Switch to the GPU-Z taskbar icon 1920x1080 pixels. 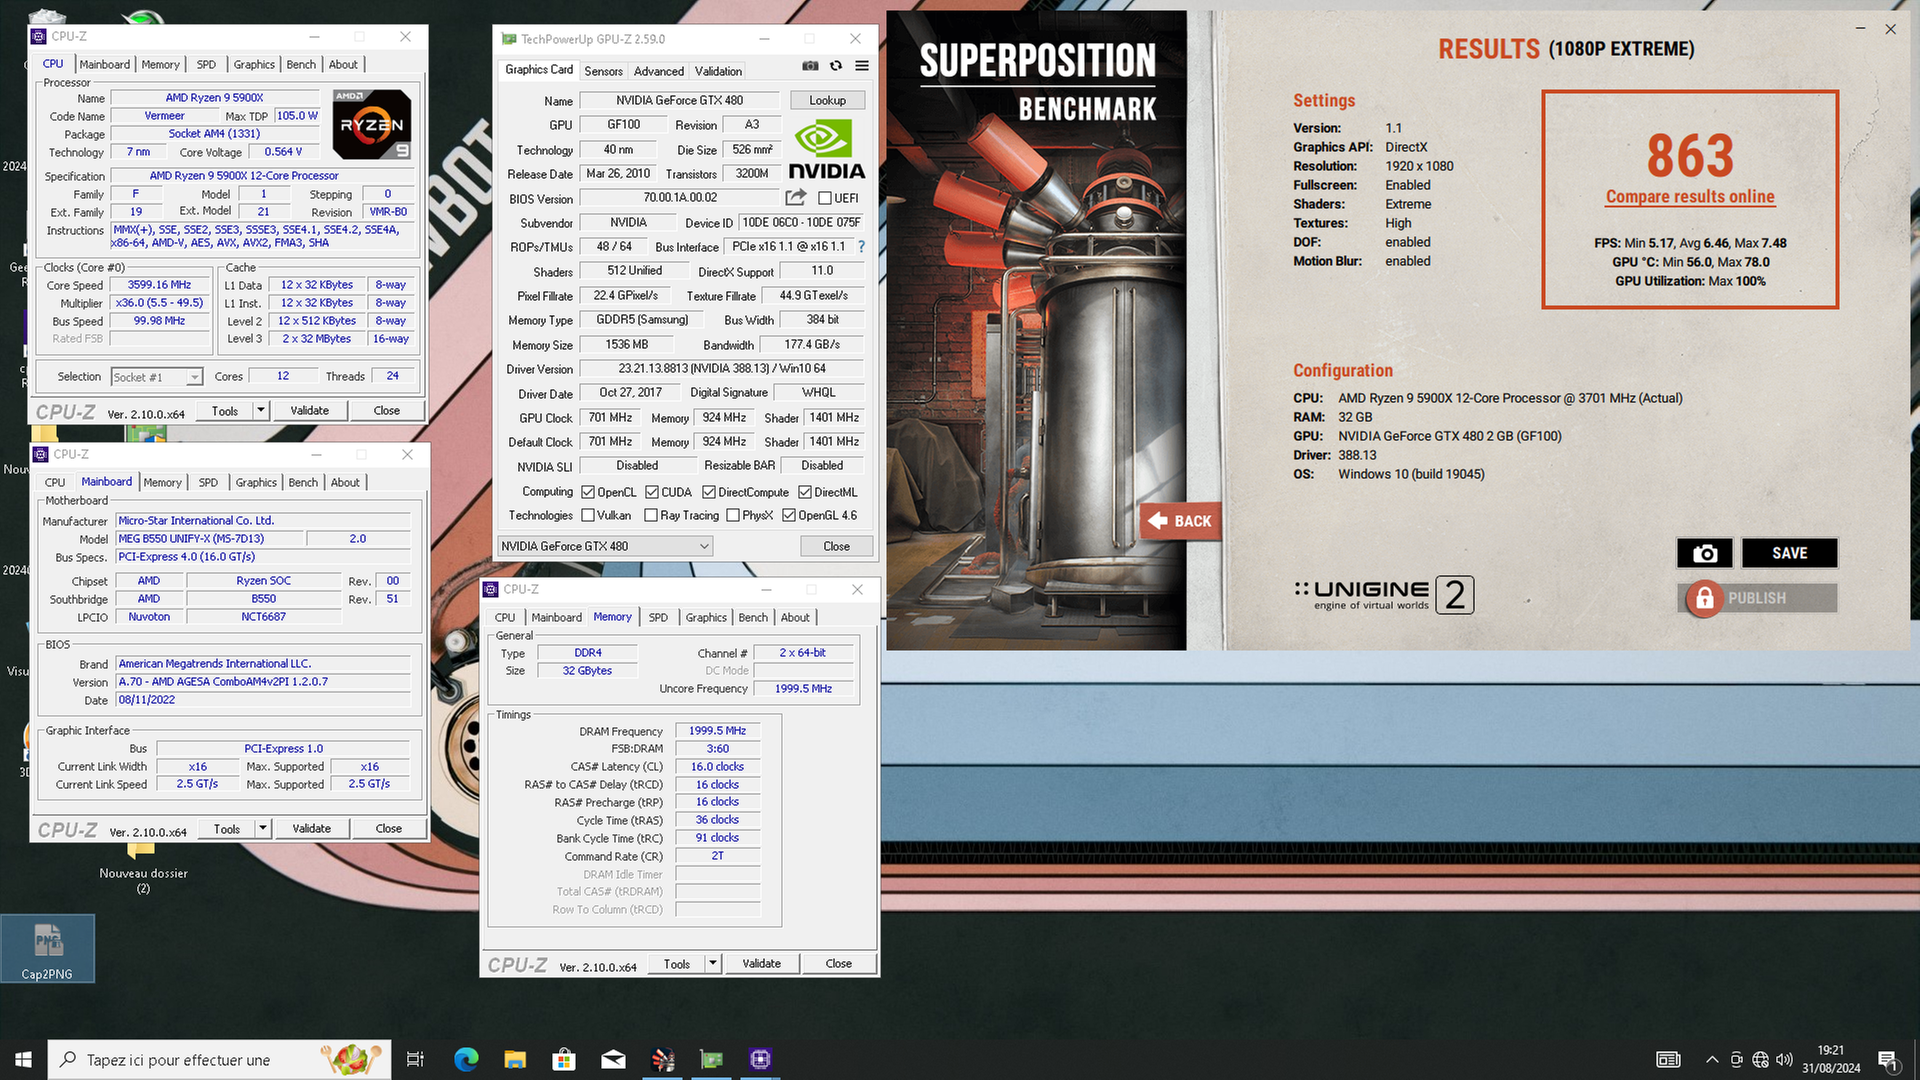pos(711,1059)
